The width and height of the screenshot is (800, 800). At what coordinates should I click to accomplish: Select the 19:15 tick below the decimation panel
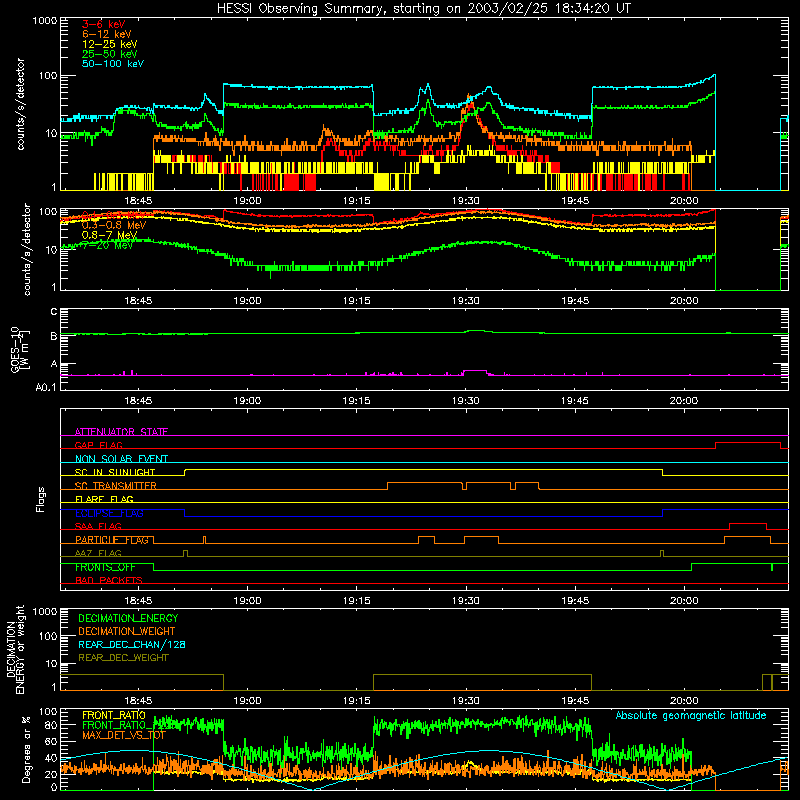point(357,701)
